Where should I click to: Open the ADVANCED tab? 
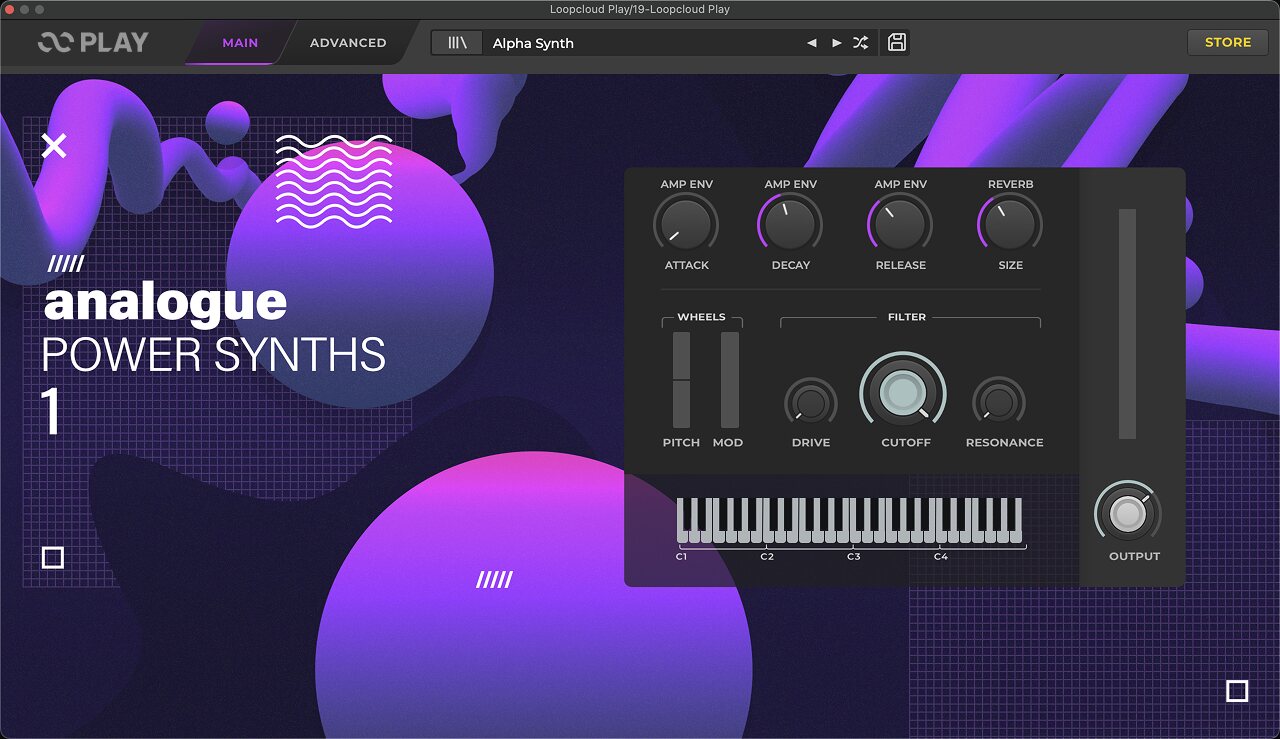[348, 43]
